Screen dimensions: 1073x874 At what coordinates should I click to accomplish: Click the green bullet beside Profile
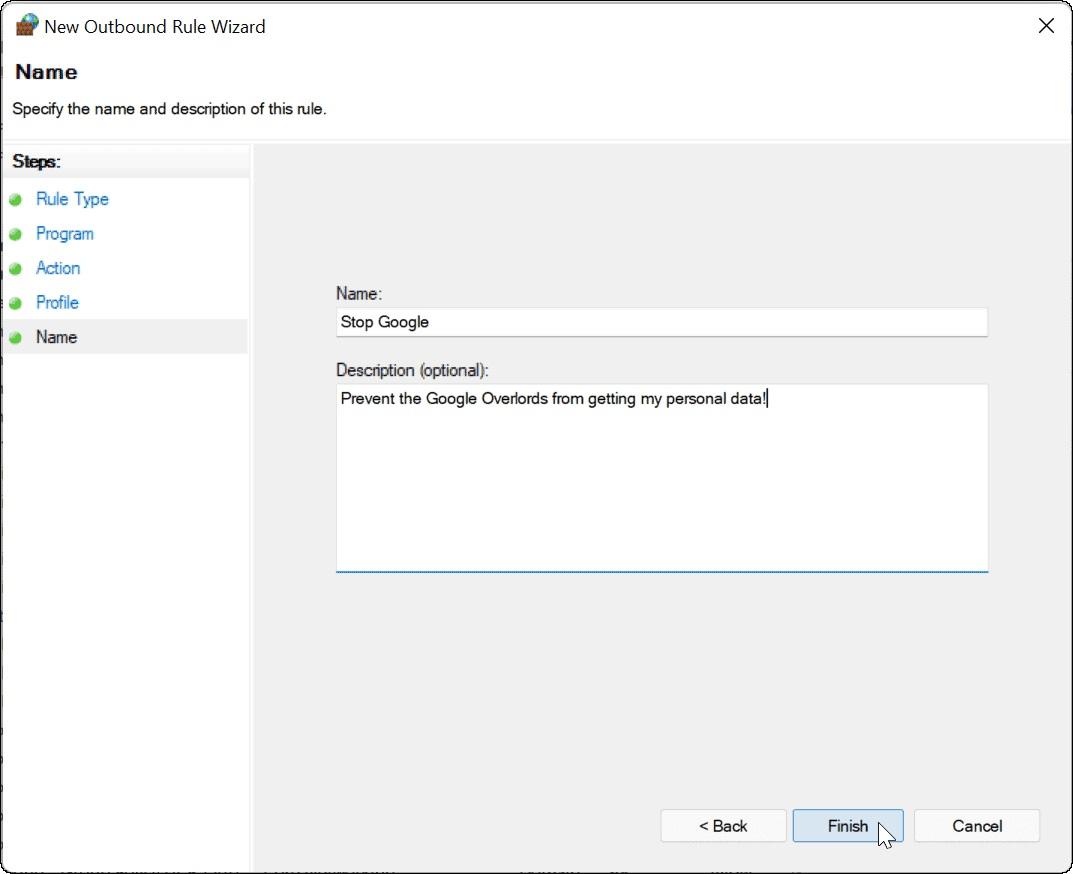15,303
